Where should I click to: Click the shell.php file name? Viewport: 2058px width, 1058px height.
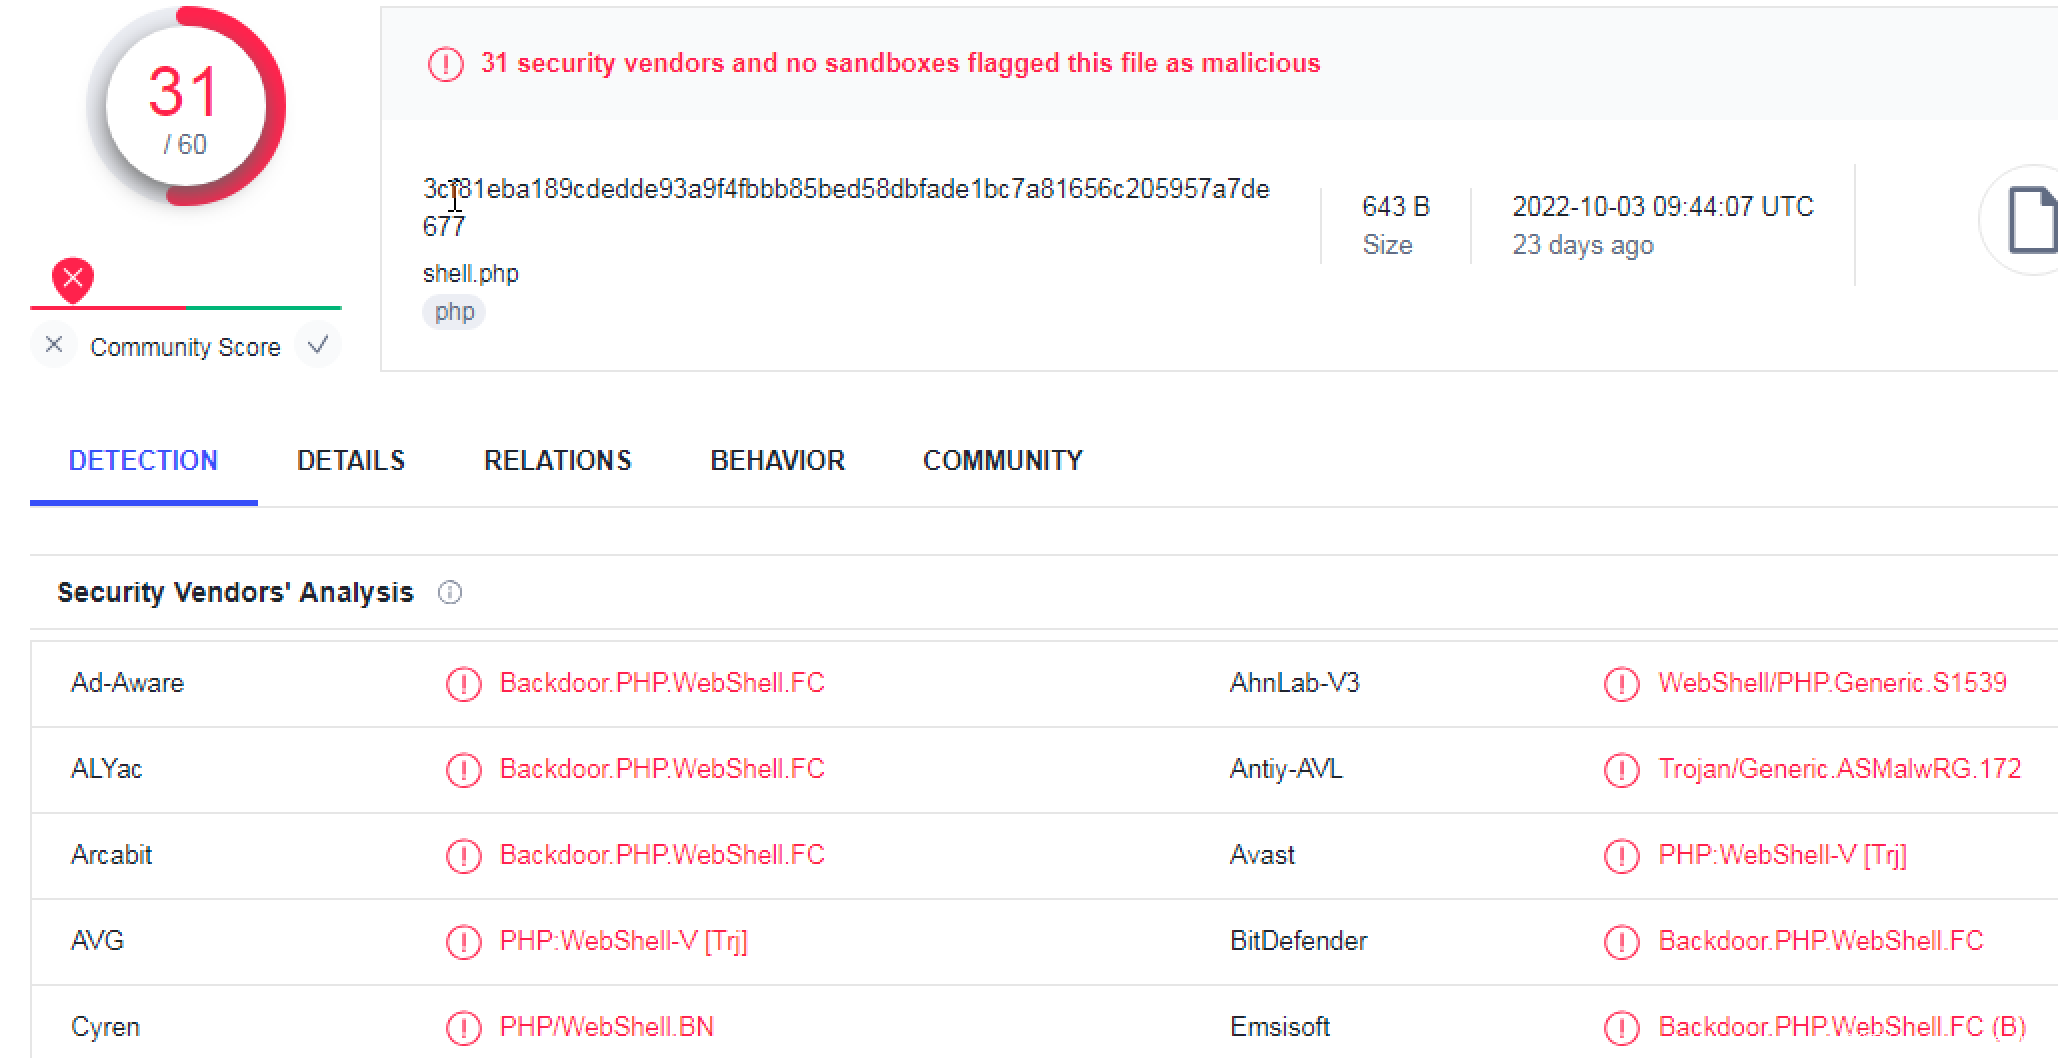(470, 274)
